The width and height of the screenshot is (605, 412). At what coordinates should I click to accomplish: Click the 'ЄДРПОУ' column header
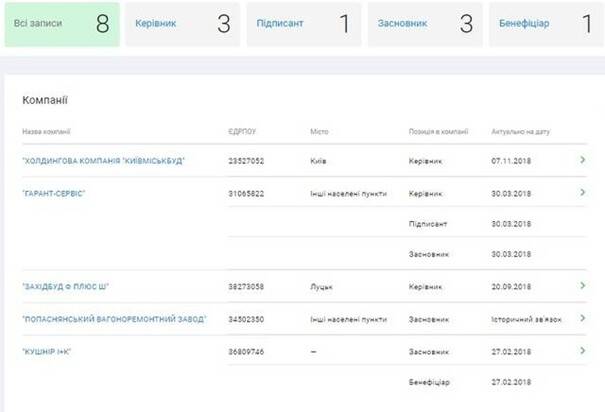(243, 131)
